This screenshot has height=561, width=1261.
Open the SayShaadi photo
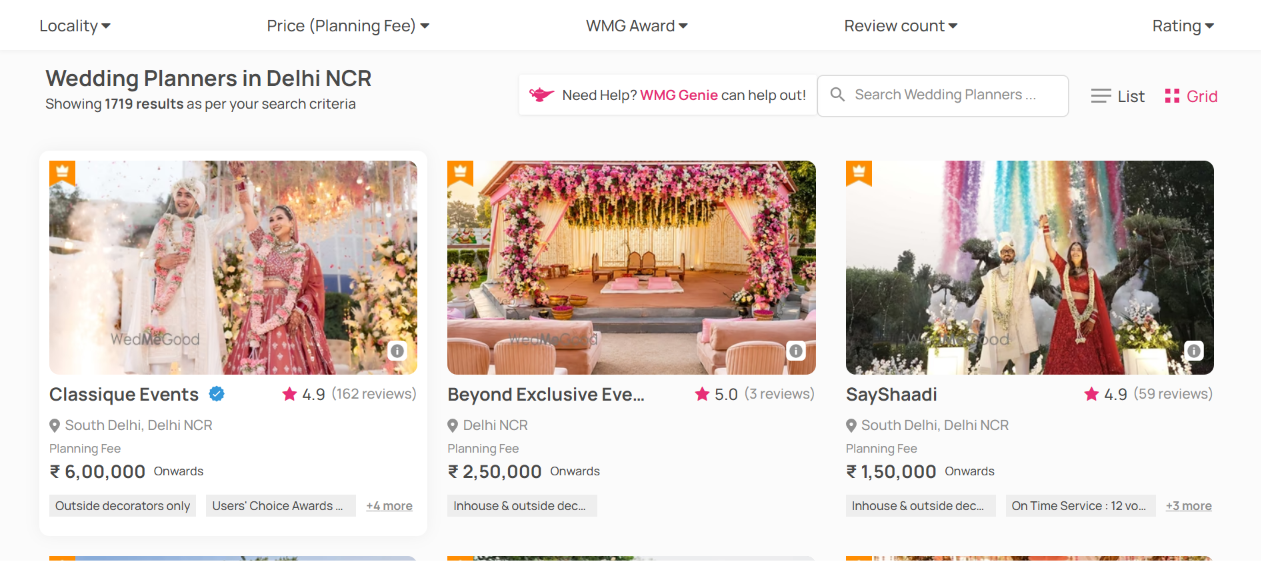(x=1030, y=268)
